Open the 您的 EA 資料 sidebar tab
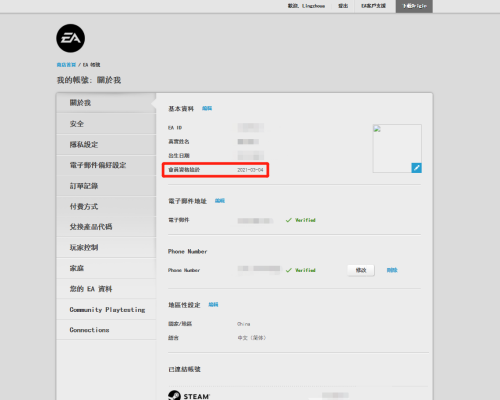The image size is (500, 400). point(106,289)
